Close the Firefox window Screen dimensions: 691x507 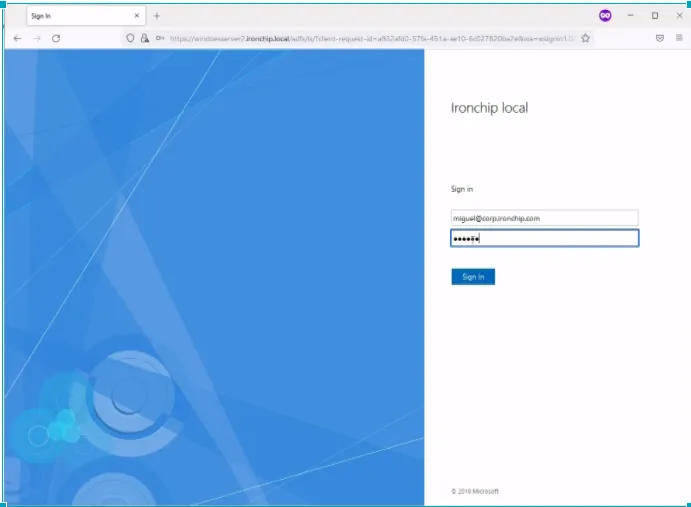pyautogui.click(x=680, y=15)
